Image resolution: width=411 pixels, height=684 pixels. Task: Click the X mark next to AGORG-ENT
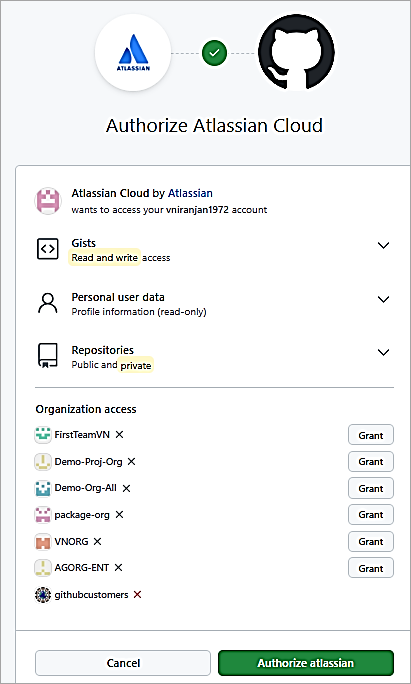click(x=118, y=568)
